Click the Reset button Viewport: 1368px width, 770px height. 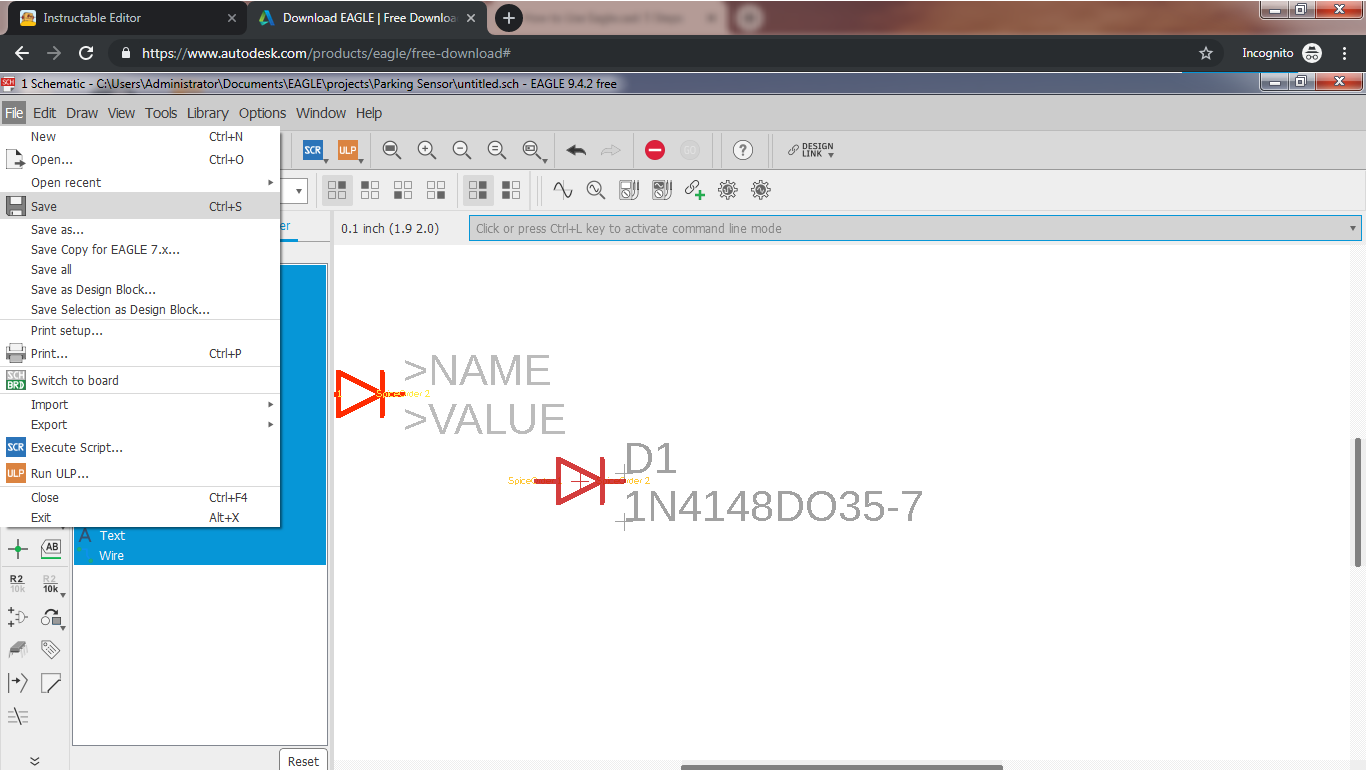303,761
